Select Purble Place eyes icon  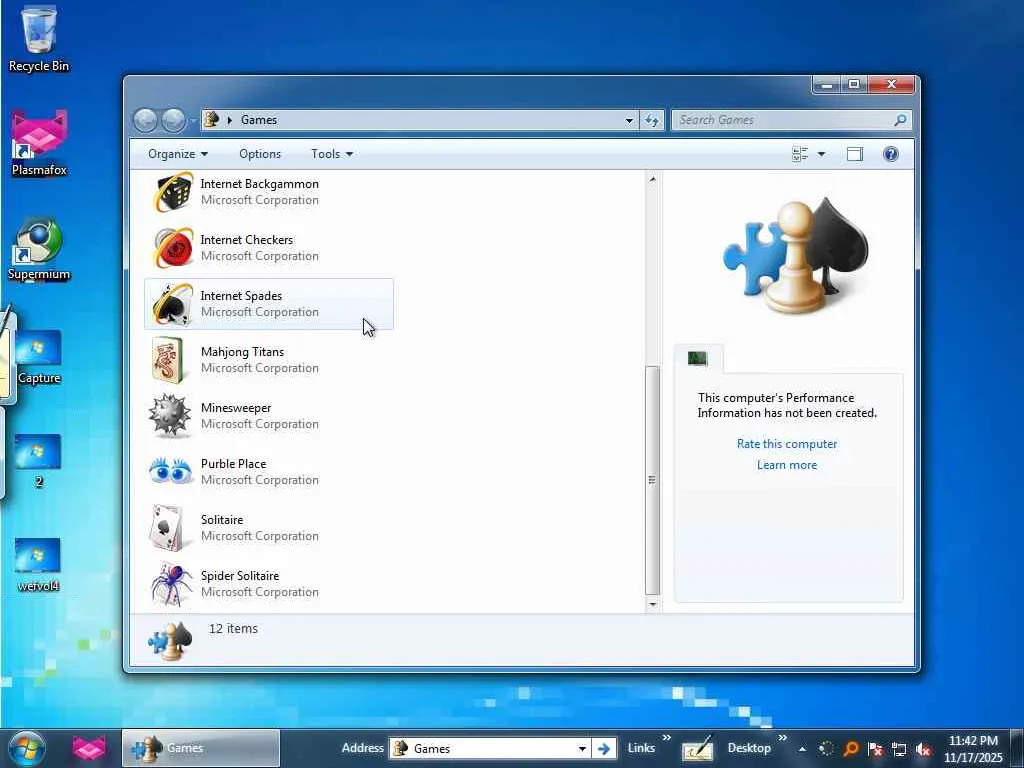[170, 470]
